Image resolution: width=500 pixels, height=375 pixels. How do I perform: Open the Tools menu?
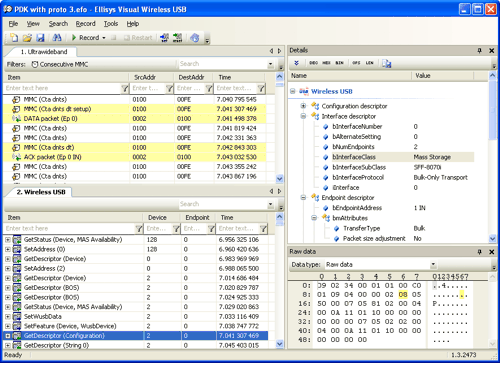point(111,24)
